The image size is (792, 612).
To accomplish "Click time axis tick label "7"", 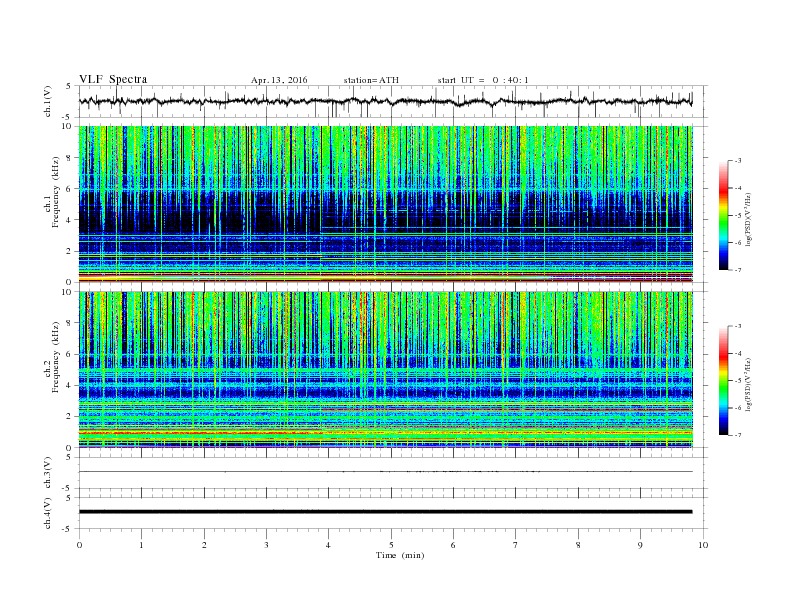I will point(516,545).
